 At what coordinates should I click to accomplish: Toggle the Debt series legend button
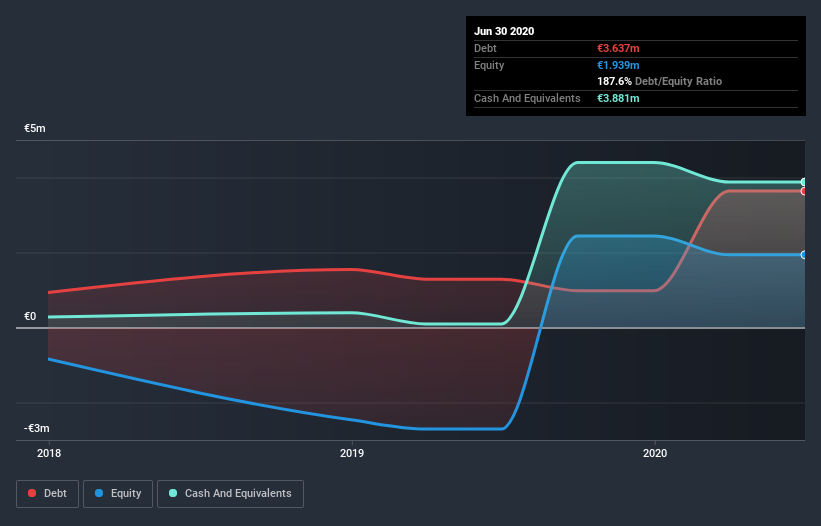point(47,494)
